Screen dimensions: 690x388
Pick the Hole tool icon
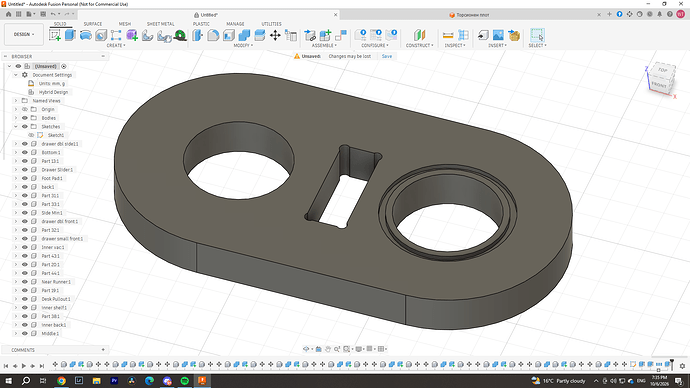pyautogui.click(x=101, y=35)
